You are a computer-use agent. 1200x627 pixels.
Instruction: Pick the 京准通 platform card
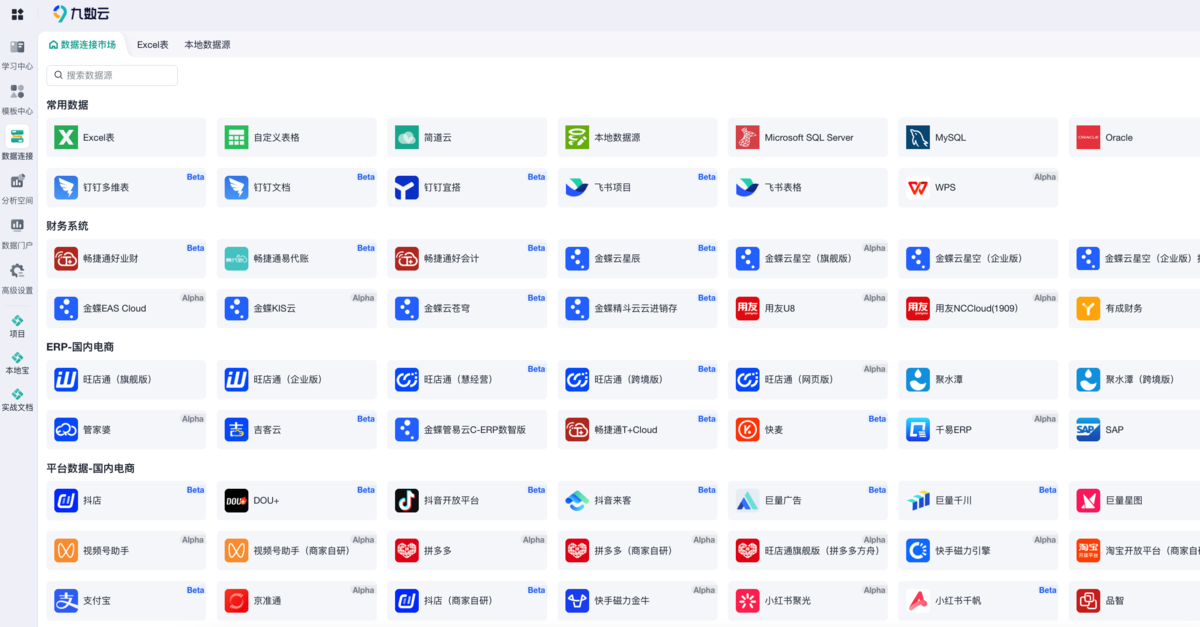coord(297,601)
